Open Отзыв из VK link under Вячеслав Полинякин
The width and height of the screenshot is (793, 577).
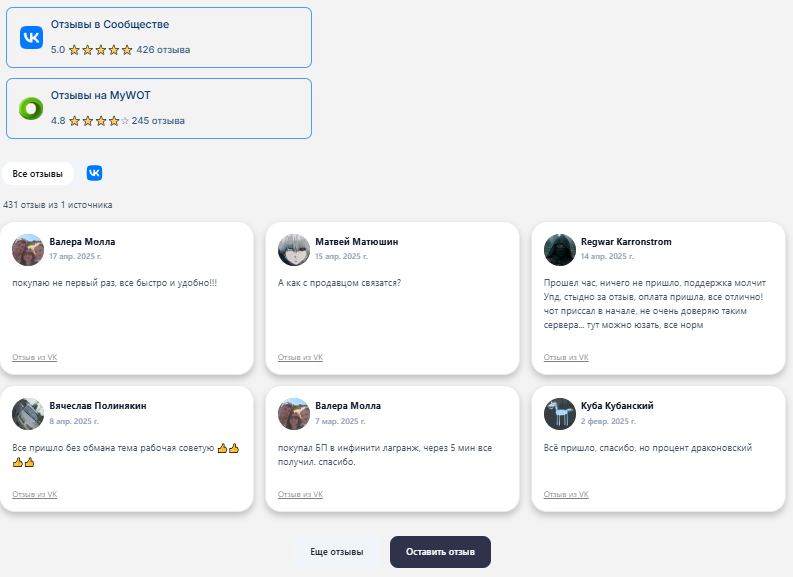(34, 495)
